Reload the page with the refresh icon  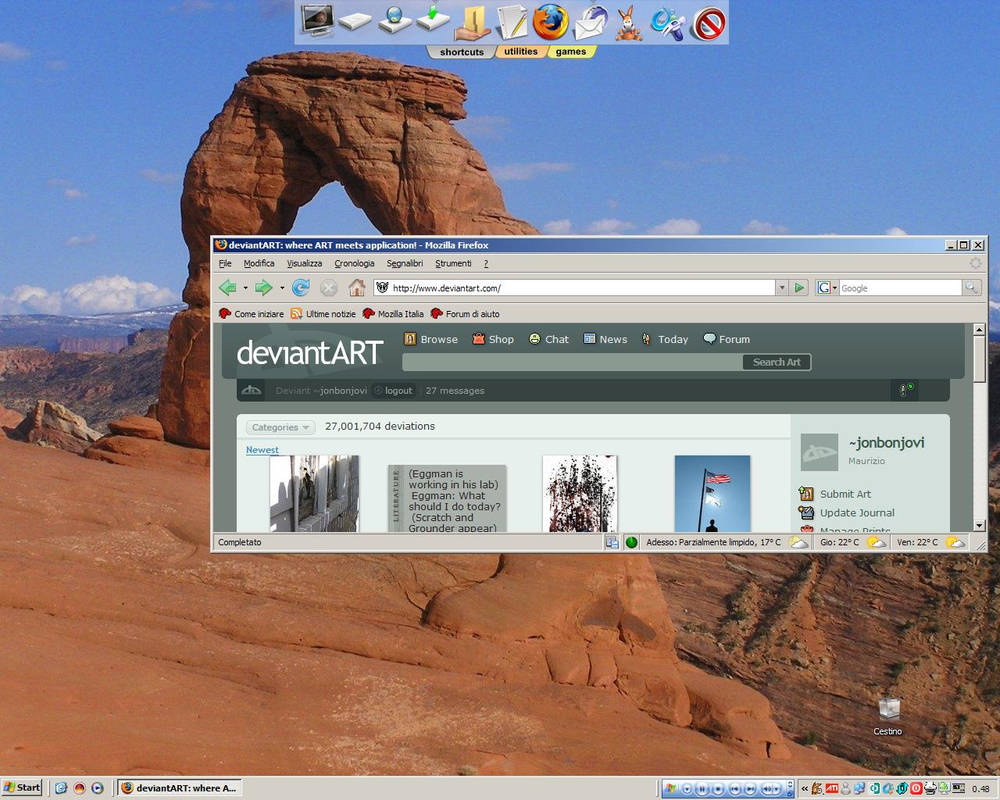pos(300,288)
